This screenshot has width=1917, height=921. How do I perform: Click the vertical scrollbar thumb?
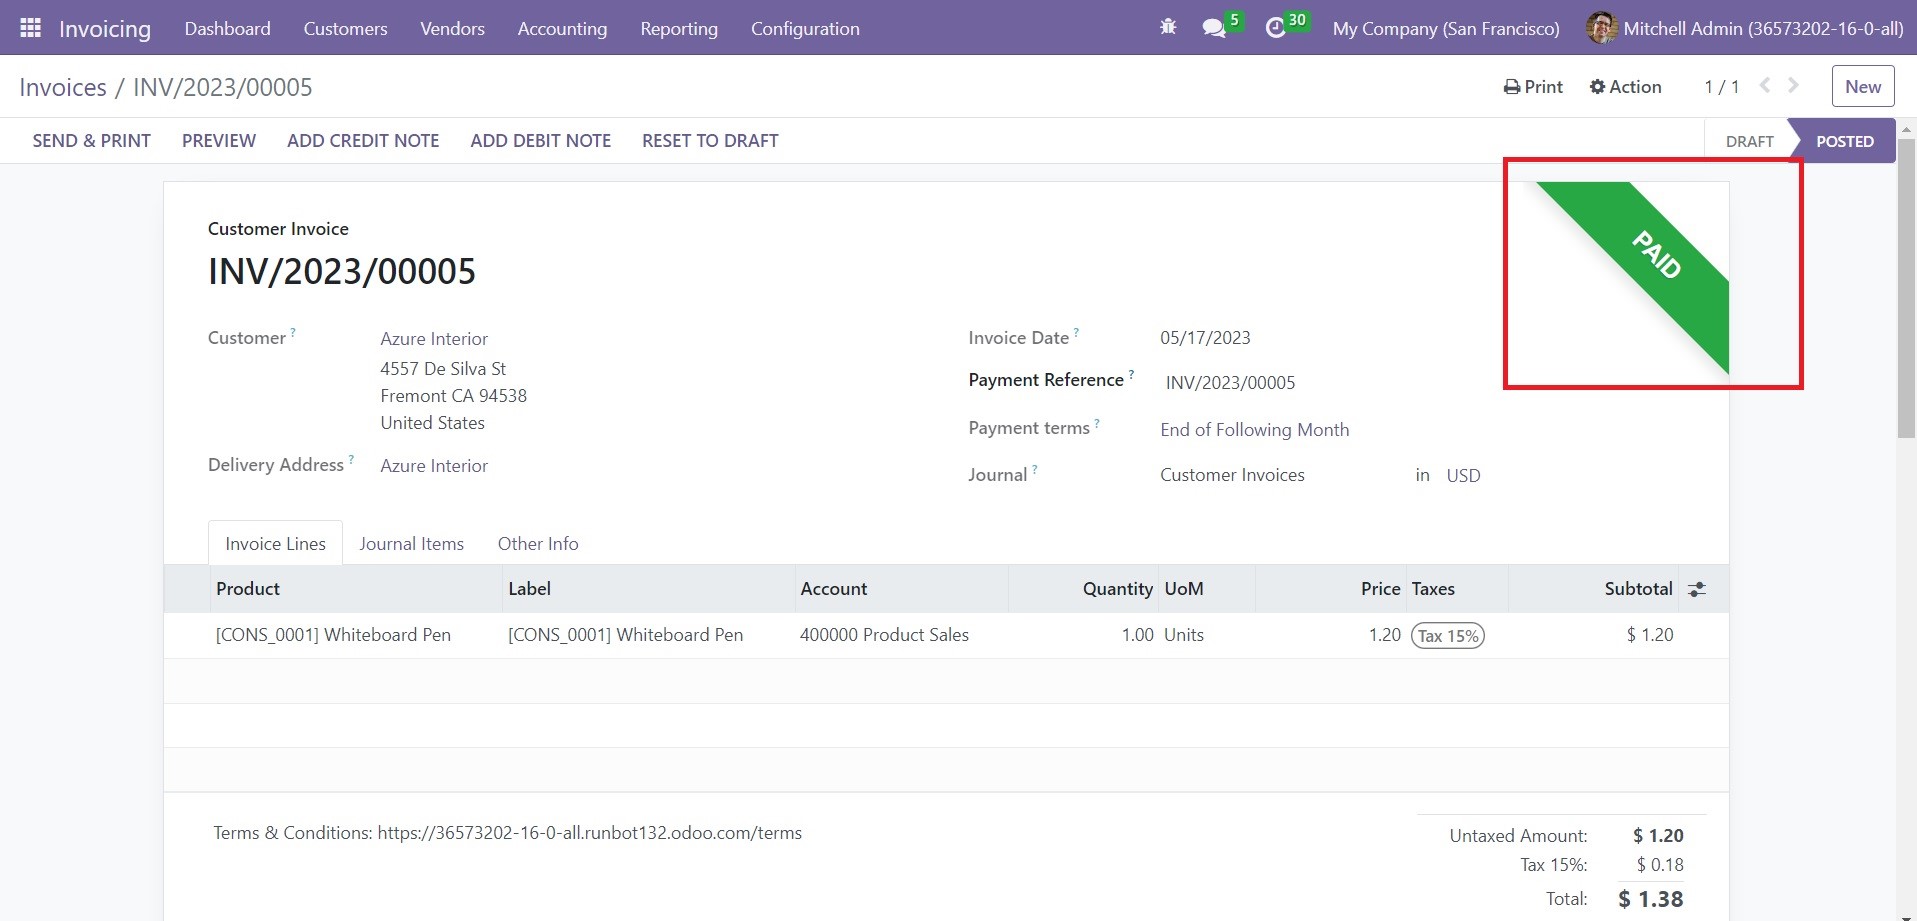click(x=1906, y=288)
